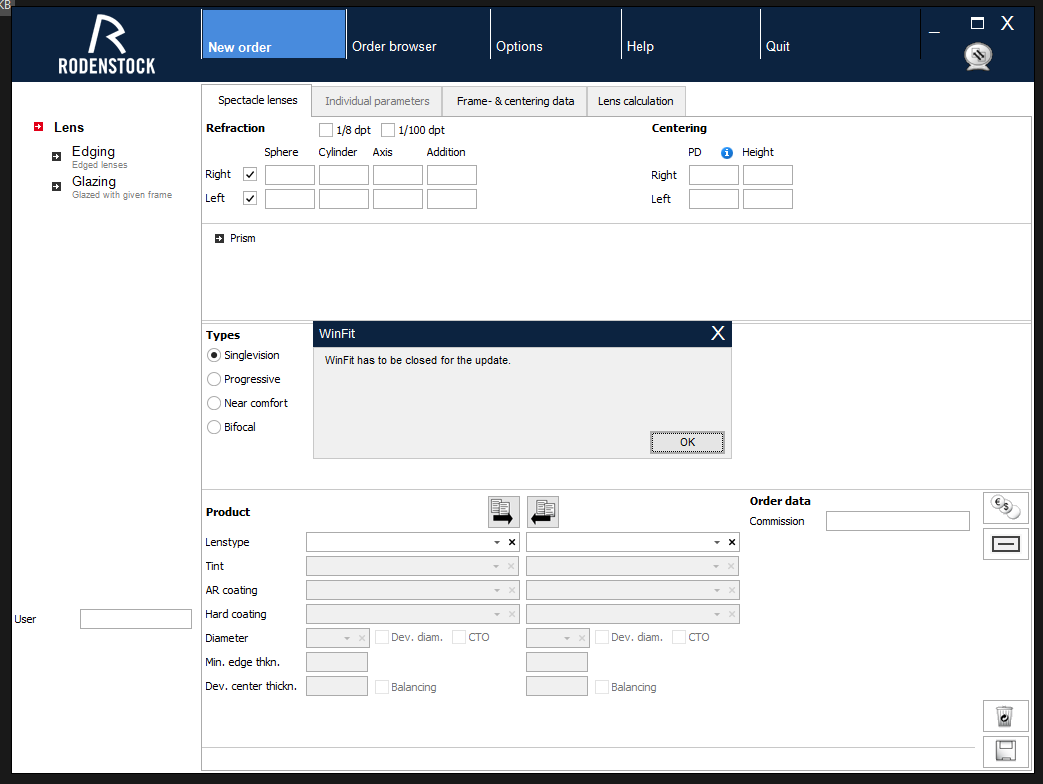Image resolution: width=1043 pixels, height=784 pixels.
Task: Switch to Frame- & centering data tab
Action: click(x=515, y=101)
